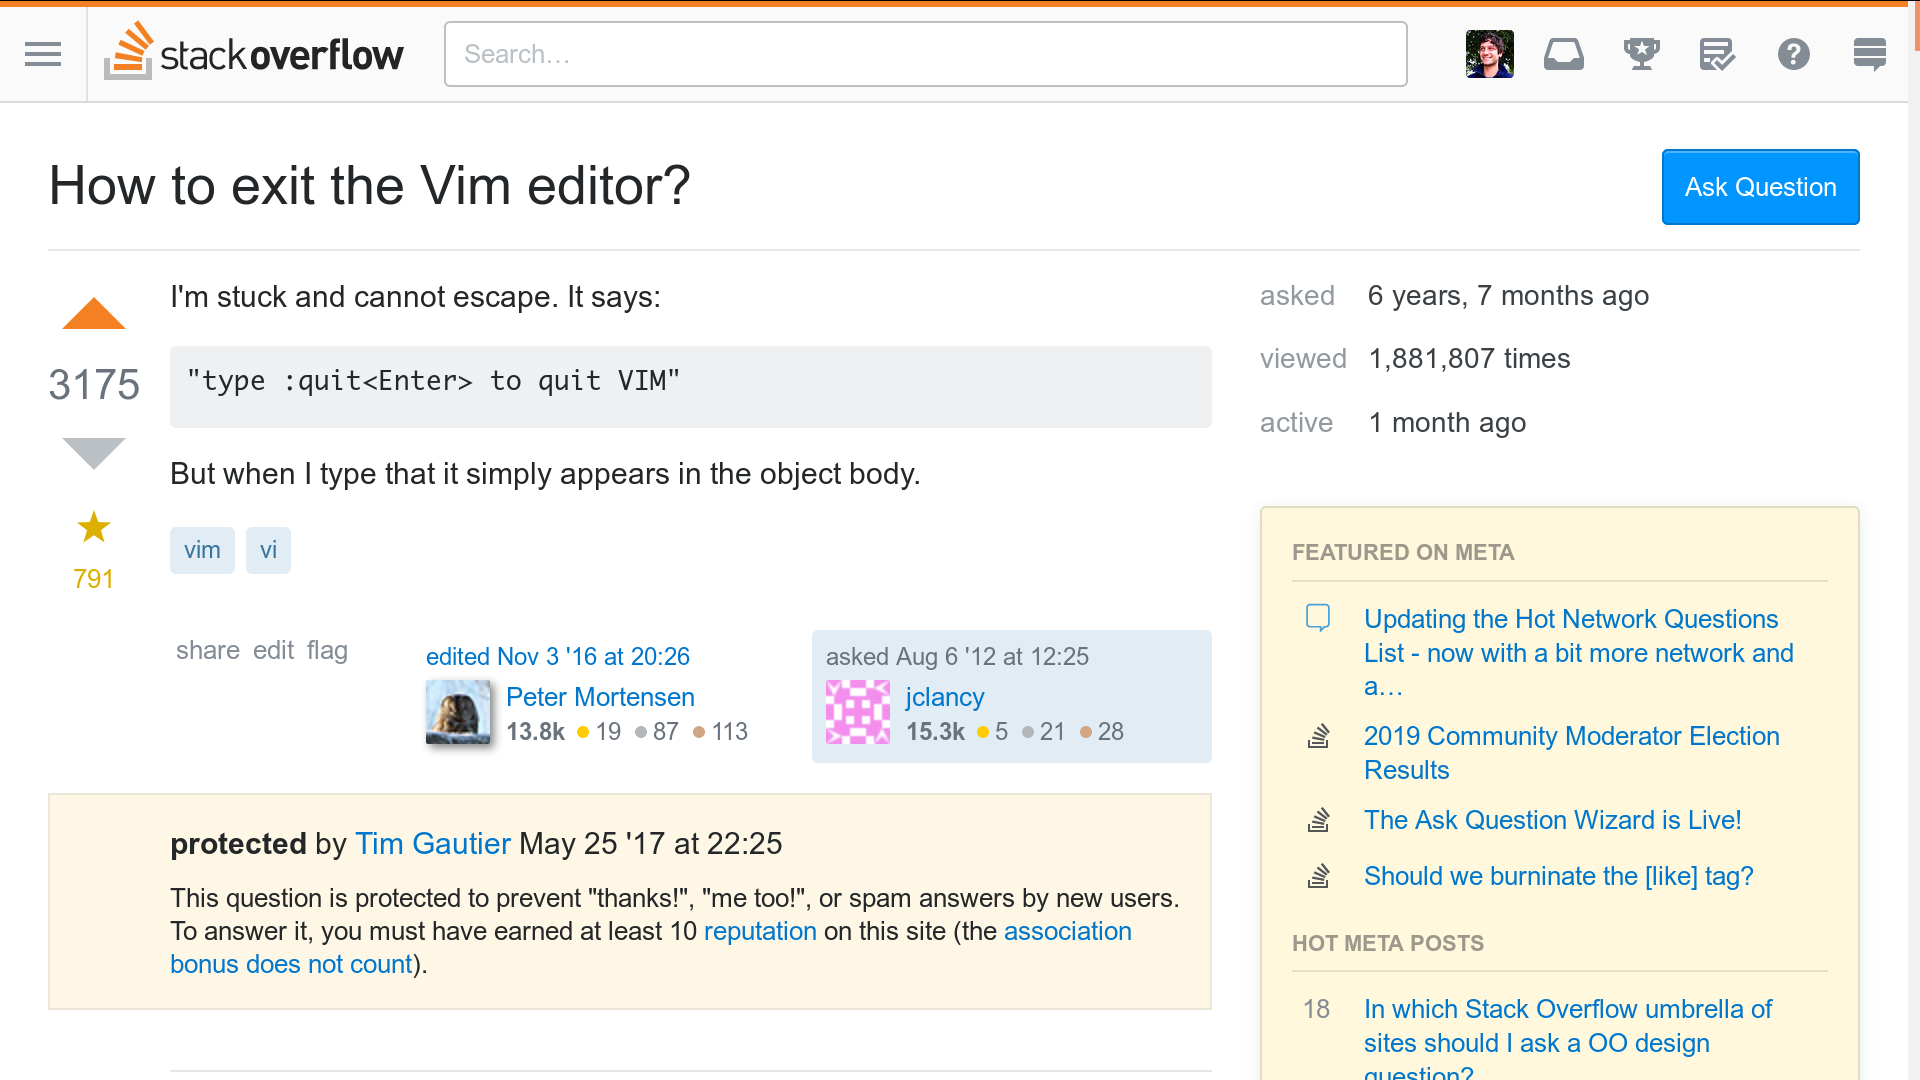The image size is (1920, 1080).
Task: Focus the Search input field
Action: [925, 54]
